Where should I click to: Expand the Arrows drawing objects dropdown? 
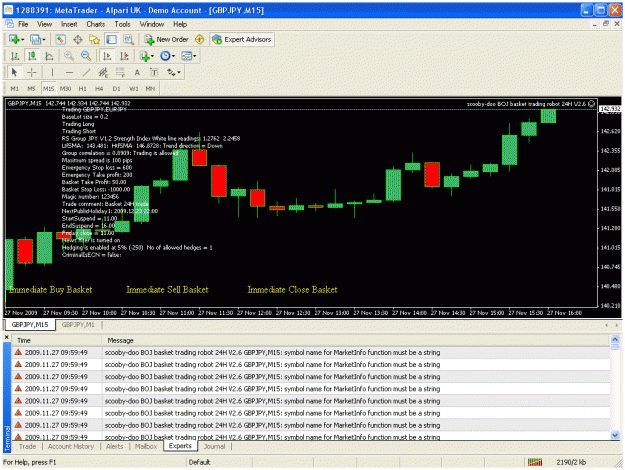coord(179,72)
